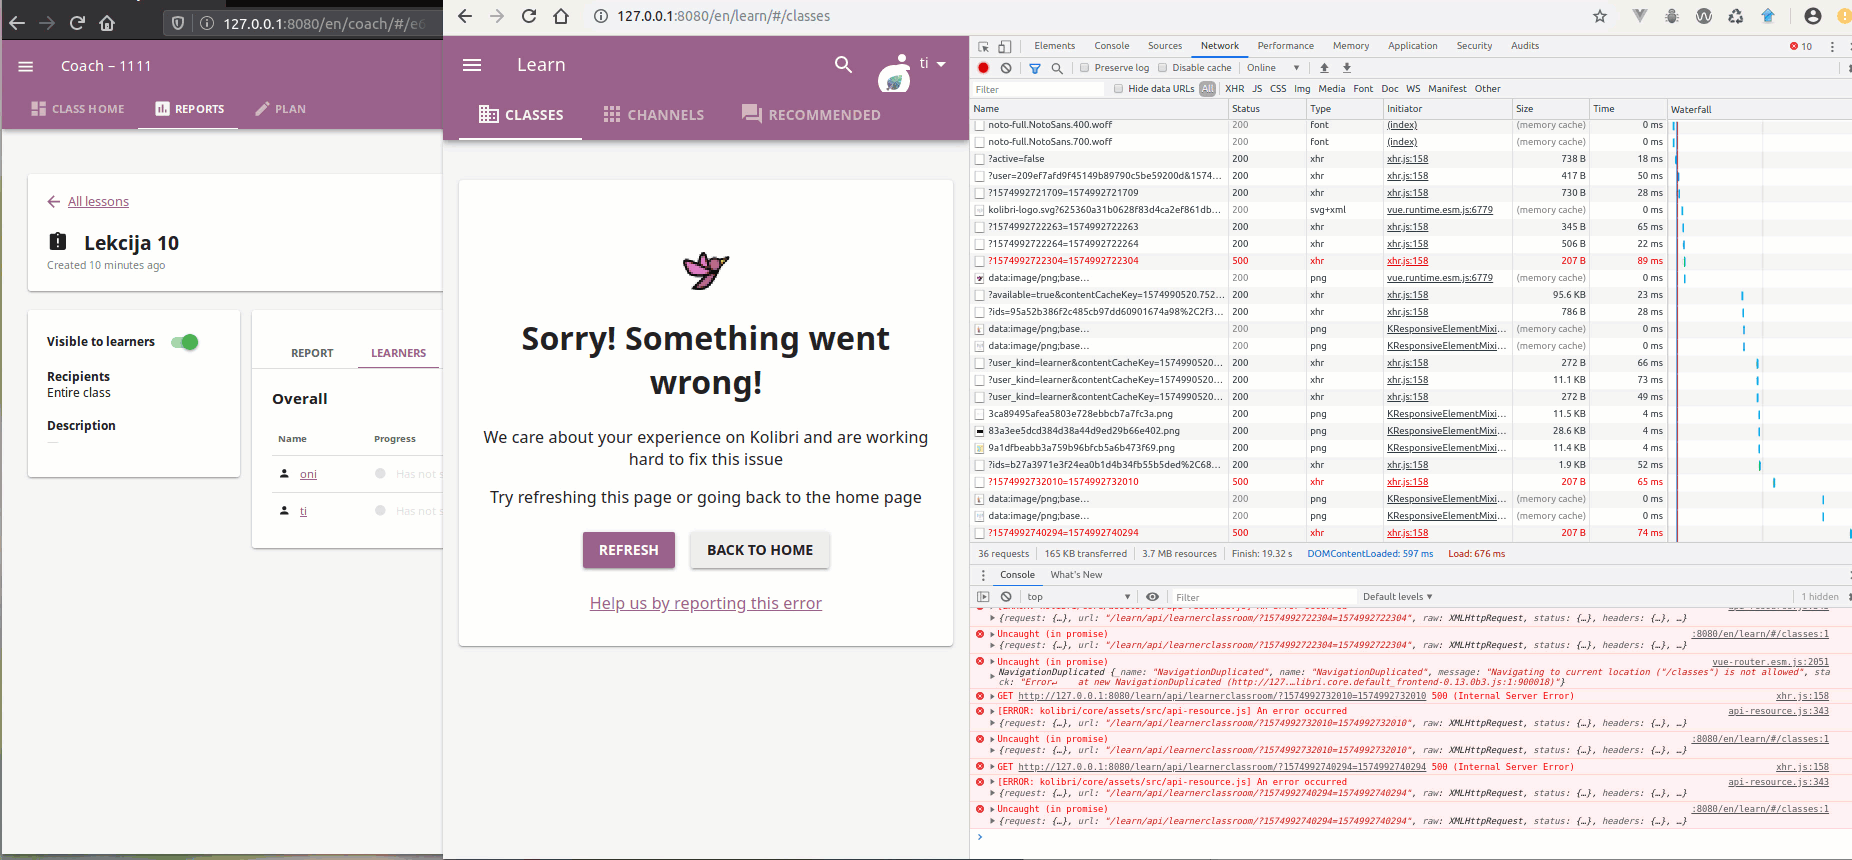Toggle the DevTools device toolbar icon
The height and width of the screenshot is (860, 1852).
[1005, 46]
